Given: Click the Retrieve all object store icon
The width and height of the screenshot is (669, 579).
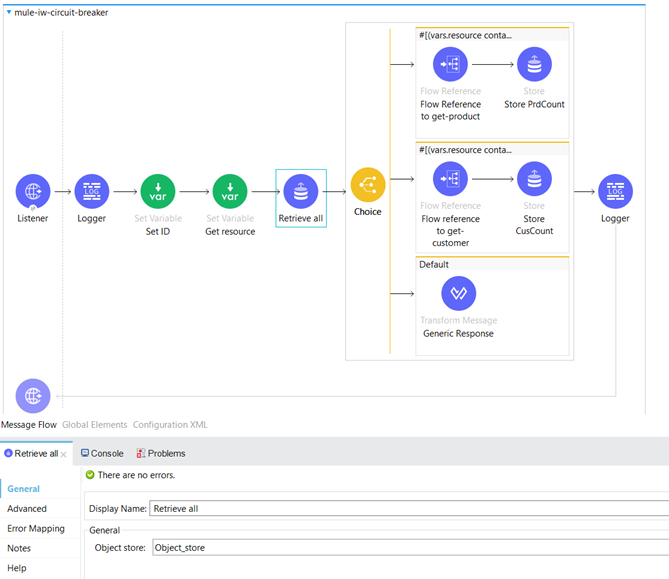Looking at the screenshot, I should (301, 192).
